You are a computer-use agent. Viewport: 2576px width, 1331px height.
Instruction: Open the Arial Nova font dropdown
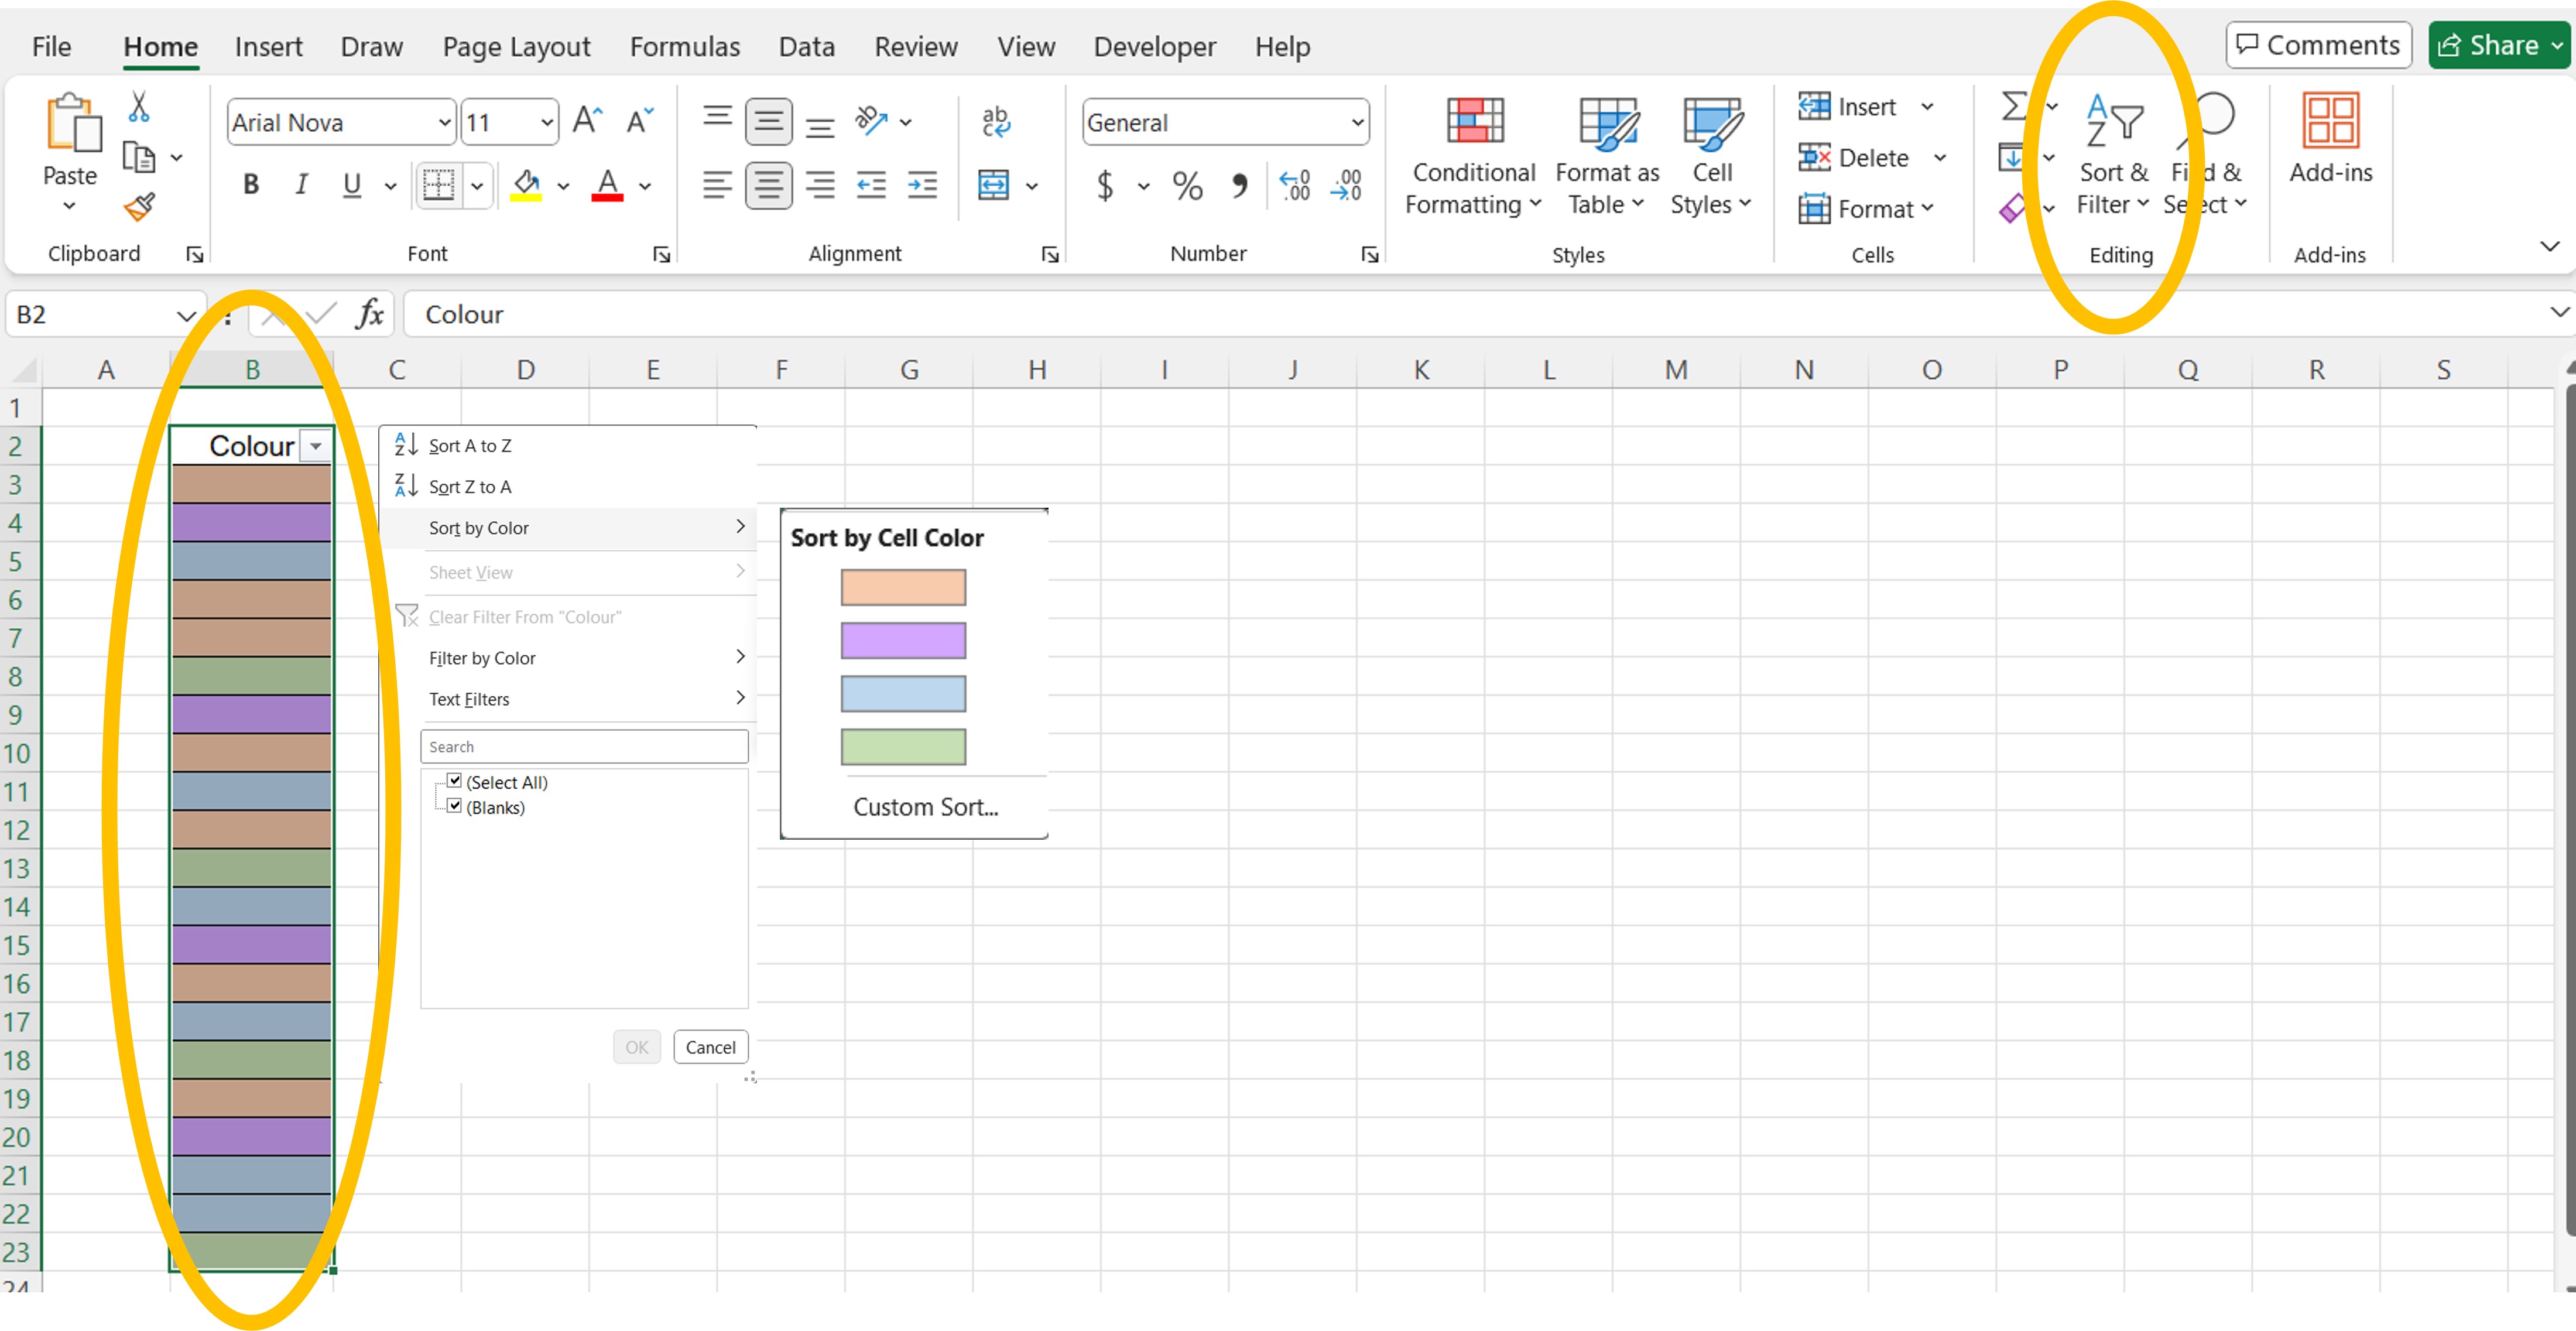click(x=444, y=123)
